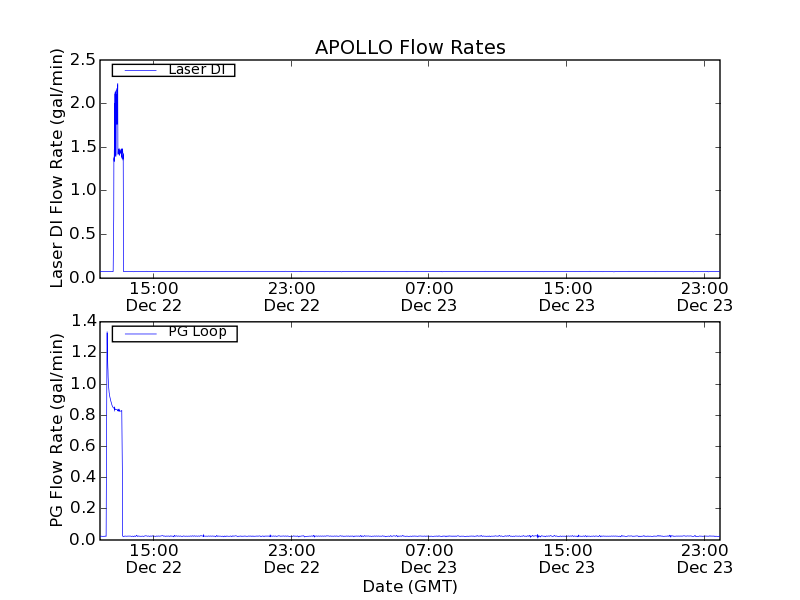Click the 0.2 tick on PG Flow axis
Viewport: 800px width, 600px height.
tap(83, 508)
